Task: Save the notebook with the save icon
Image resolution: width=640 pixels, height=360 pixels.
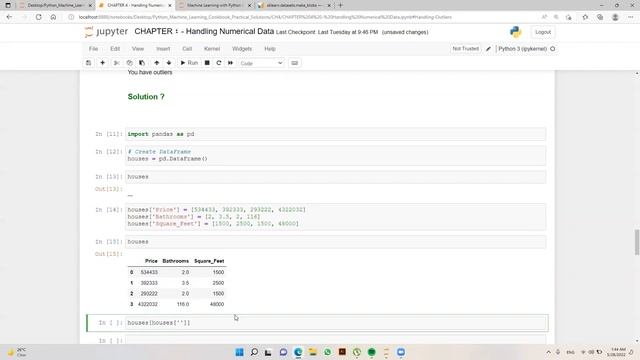Action: click(88, 63)
